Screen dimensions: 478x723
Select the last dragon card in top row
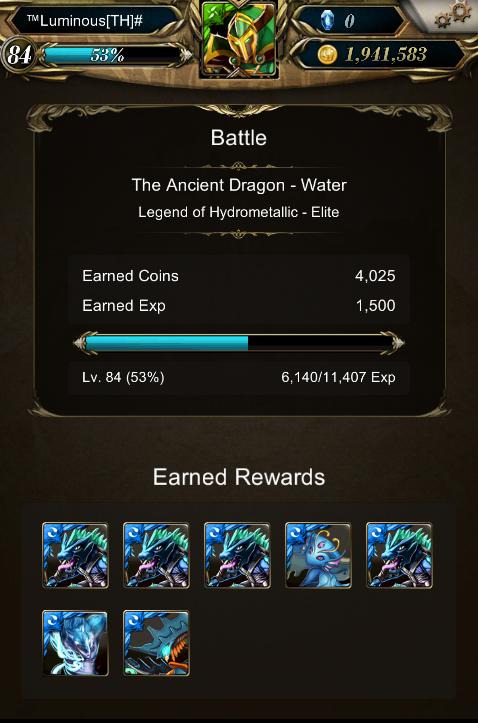click(400, 555)
